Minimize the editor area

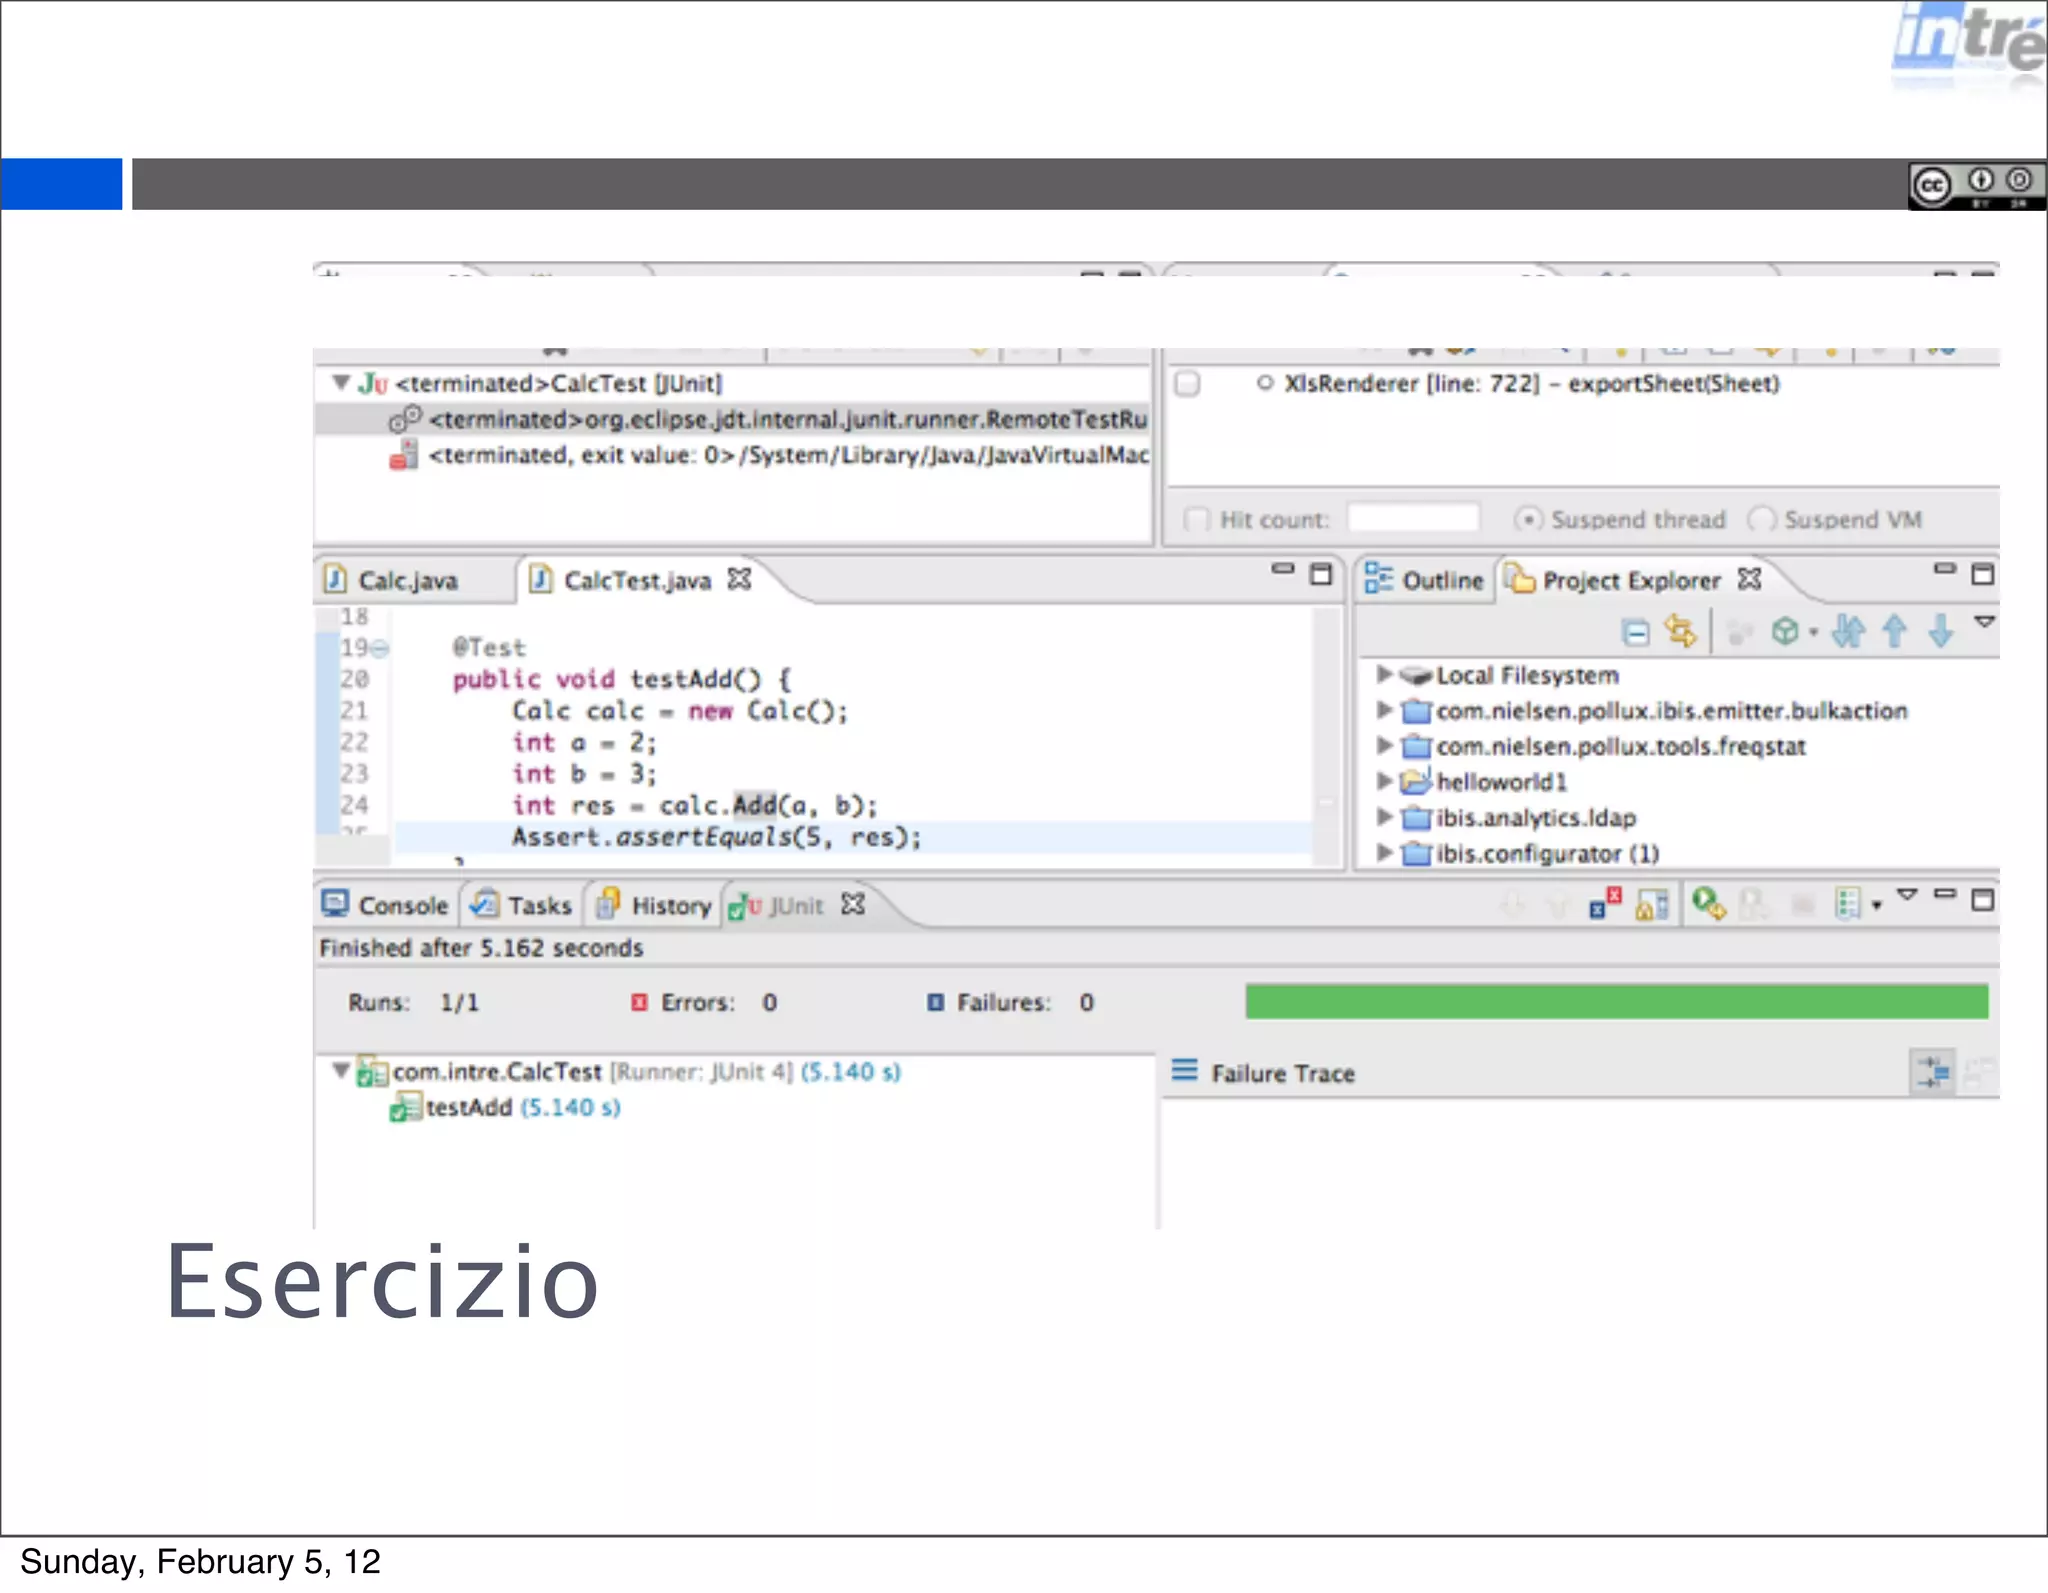click(1283, 569)
